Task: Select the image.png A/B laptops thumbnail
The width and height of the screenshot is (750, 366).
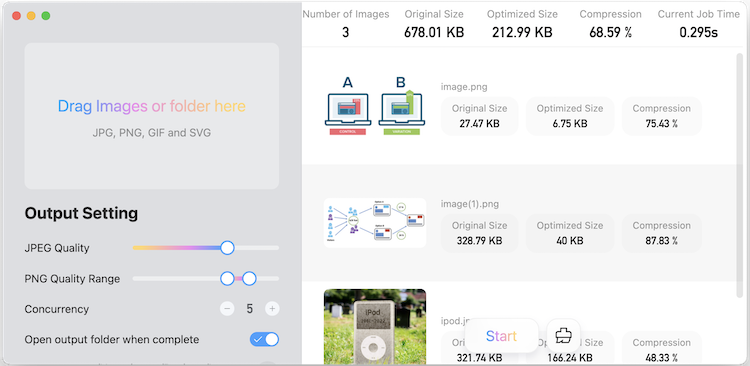Action: point(375,106)
